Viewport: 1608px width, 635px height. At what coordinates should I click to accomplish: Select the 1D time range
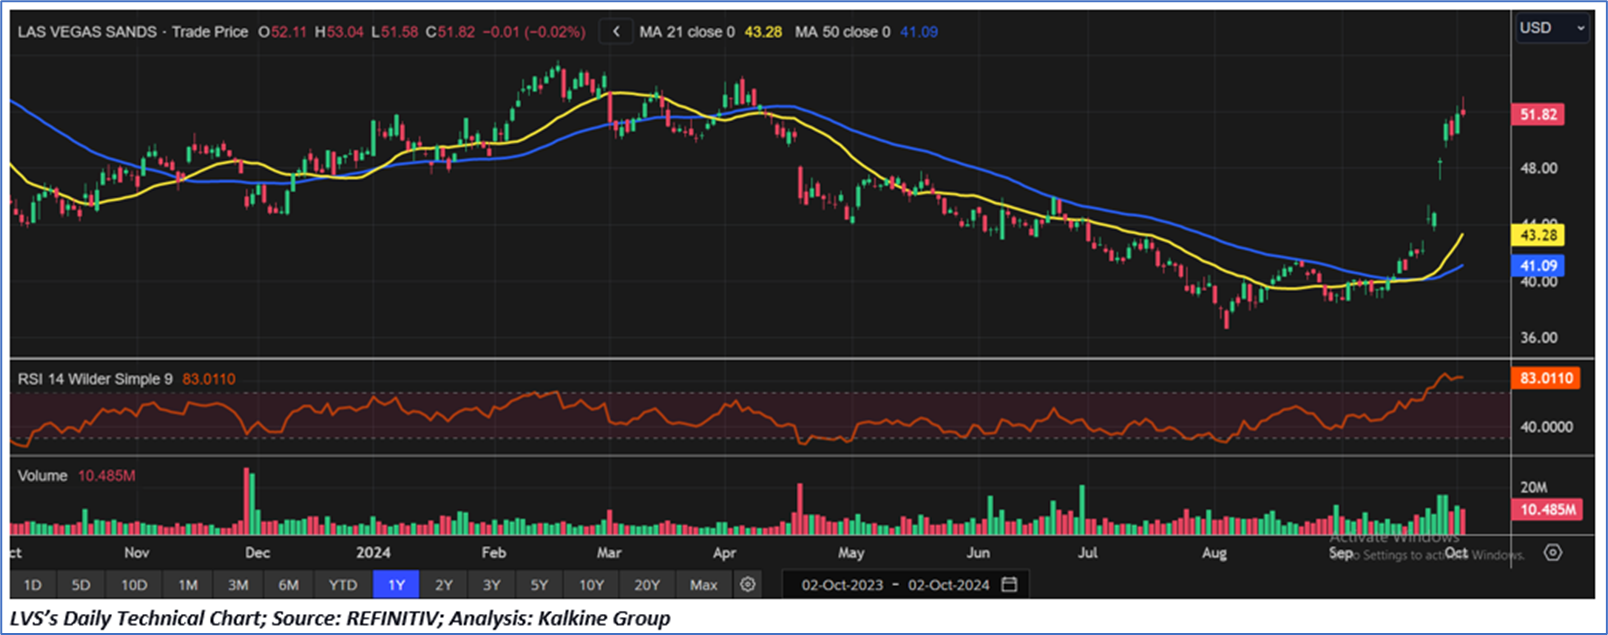[32, 585]
